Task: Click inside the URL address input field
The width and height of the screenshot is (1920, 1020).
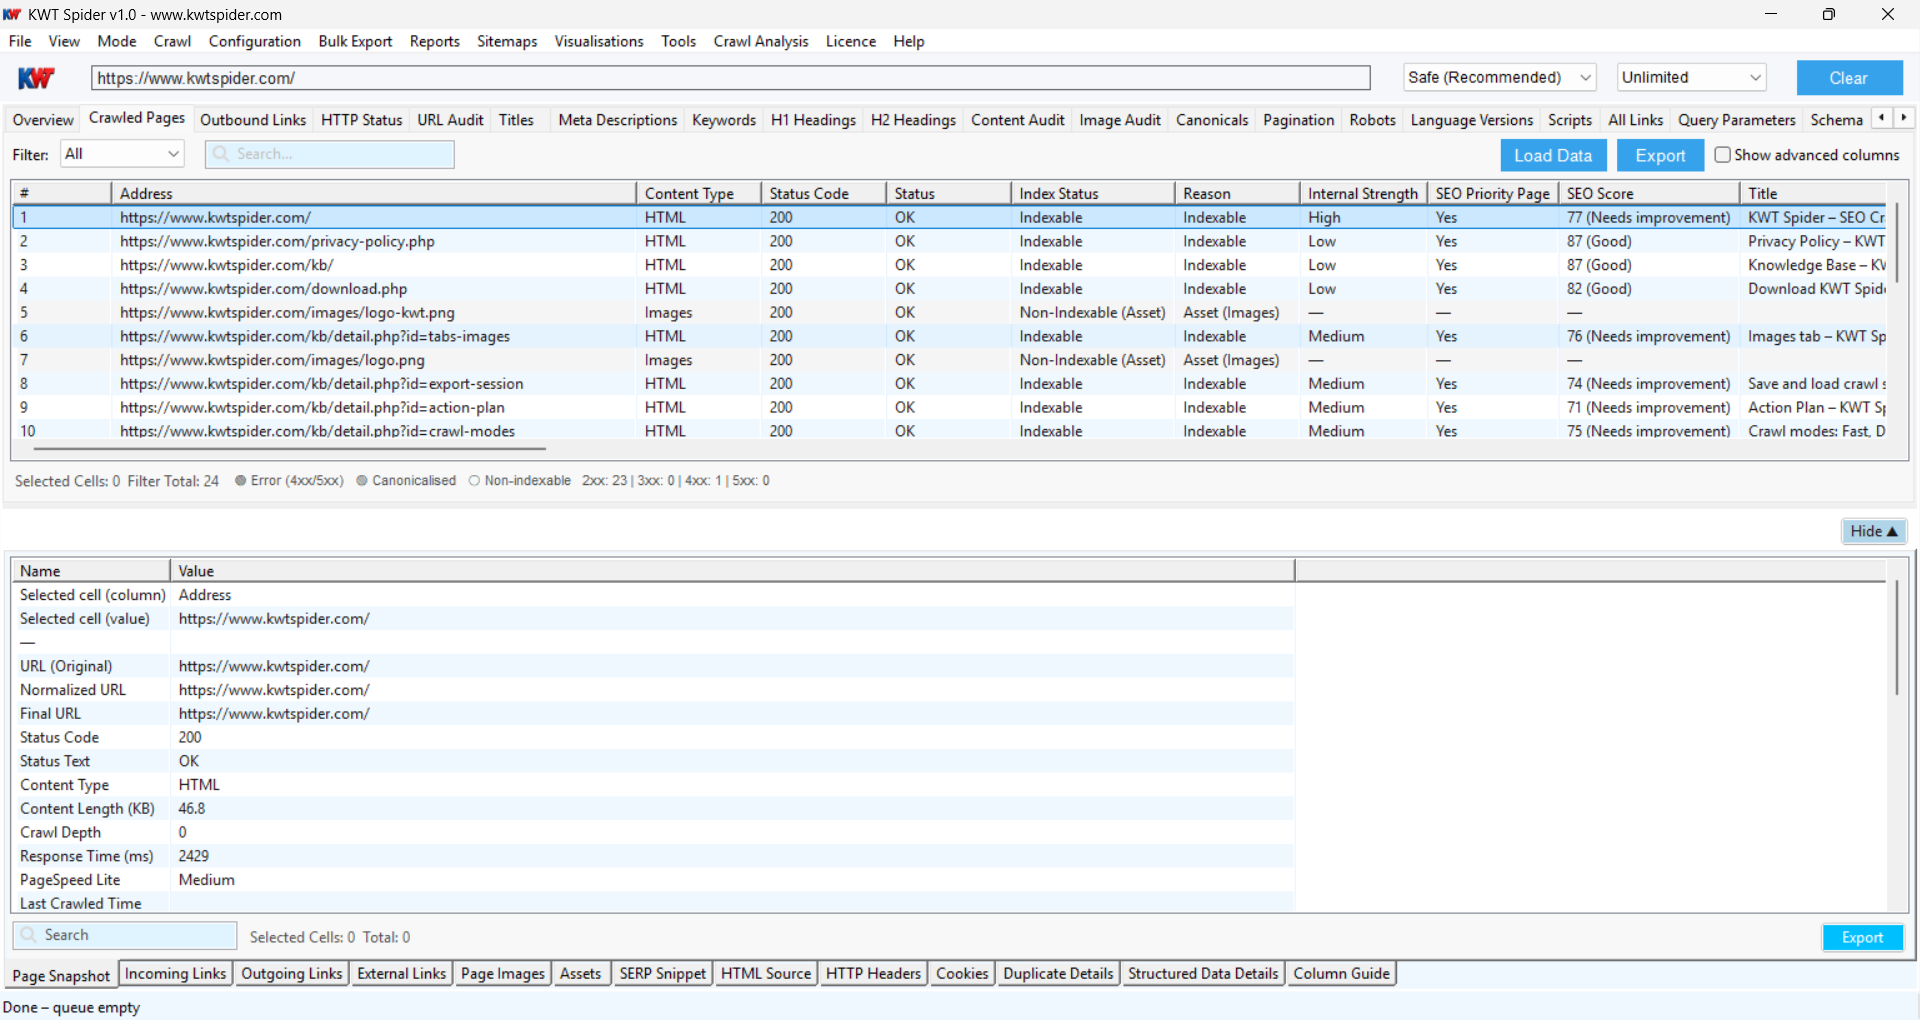Action: [x=700, y=77]
